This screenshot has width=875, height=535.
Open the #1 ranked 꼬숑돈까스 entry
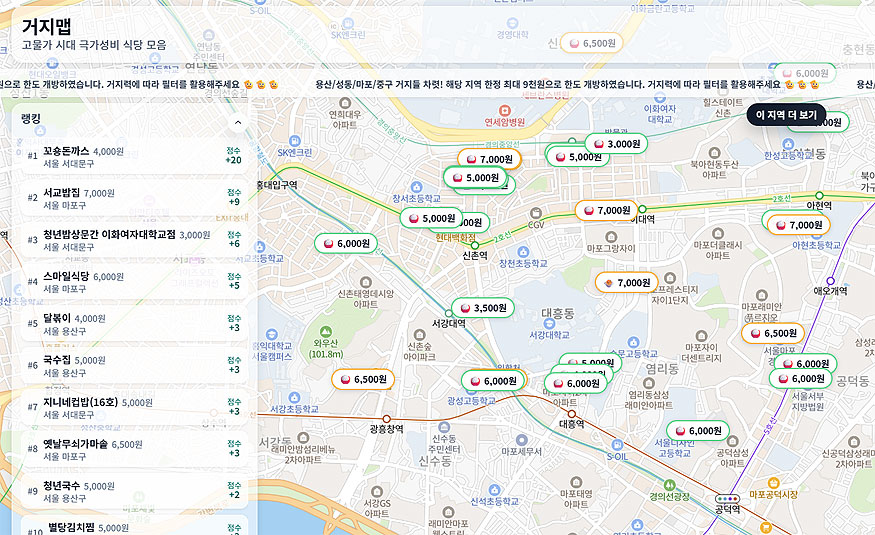(130, 158)
